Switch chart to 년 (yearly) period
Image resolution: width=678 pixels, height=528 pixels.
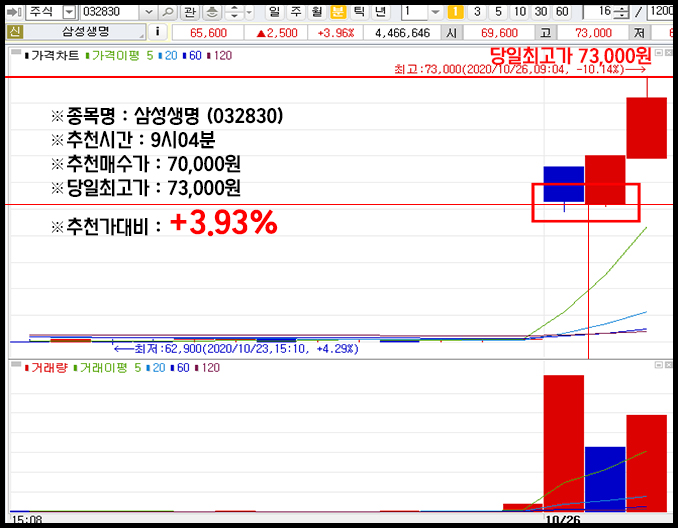click(381, 12)
